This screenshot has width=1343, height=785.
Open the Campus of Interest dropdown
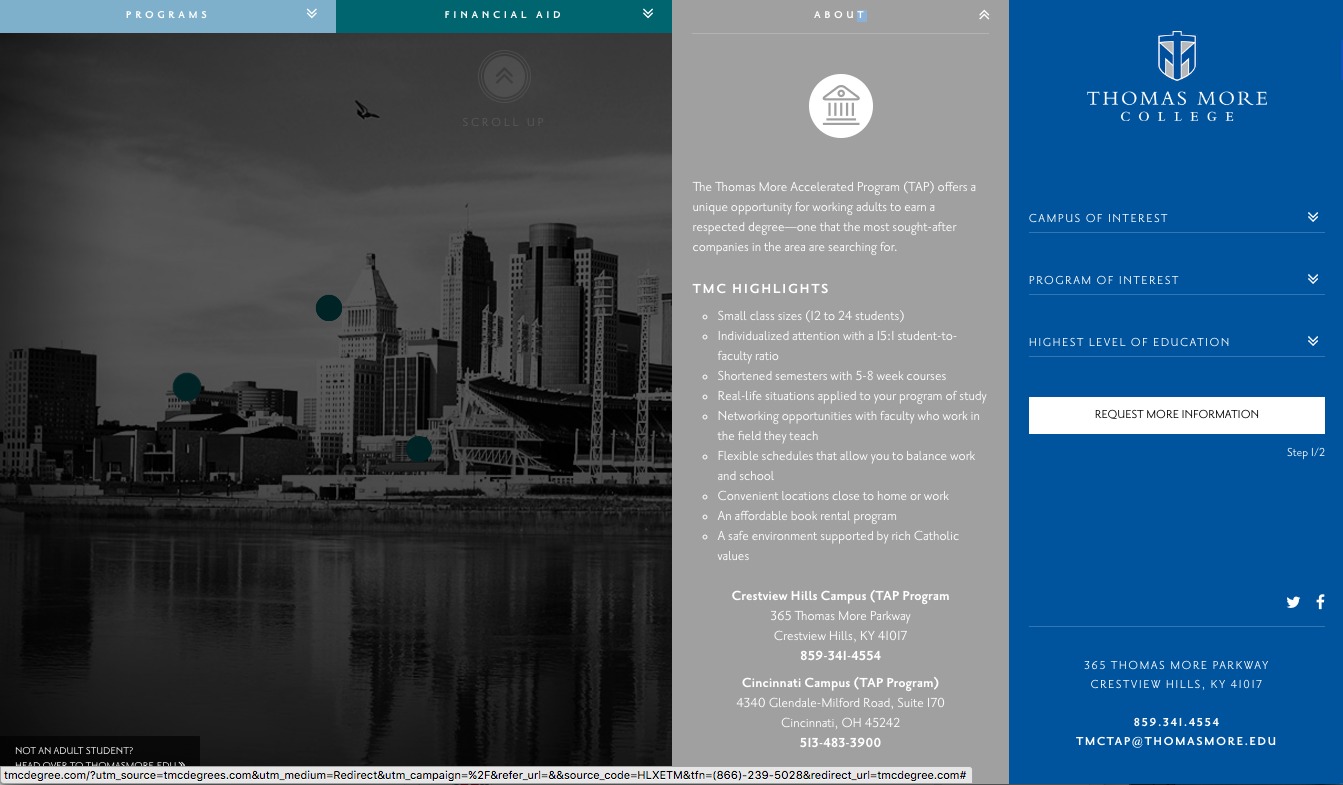coord(1177,218)
